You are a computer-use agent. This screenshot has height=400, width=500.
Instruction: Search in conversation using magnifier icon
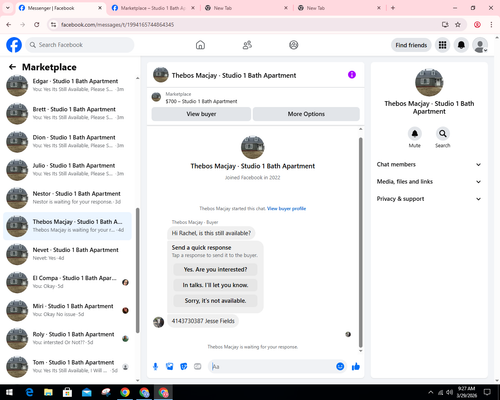coord(443,134)
